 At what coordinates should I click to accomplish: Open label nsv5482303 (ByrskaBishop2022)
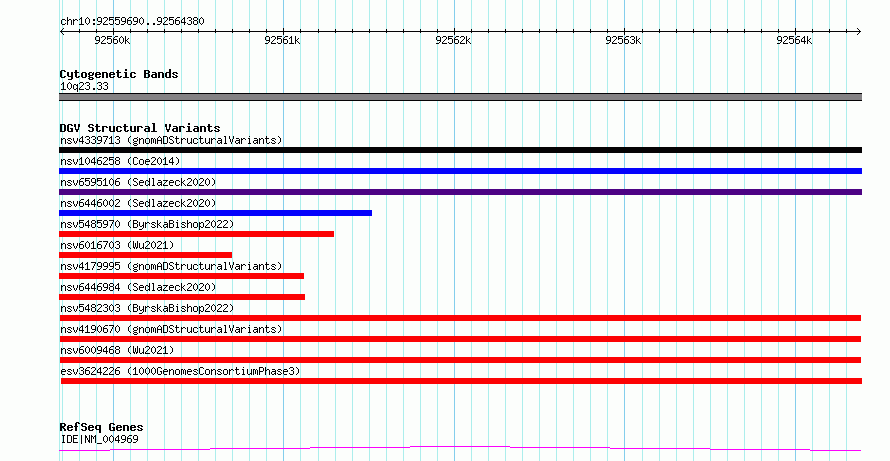(x=147, y=308)
